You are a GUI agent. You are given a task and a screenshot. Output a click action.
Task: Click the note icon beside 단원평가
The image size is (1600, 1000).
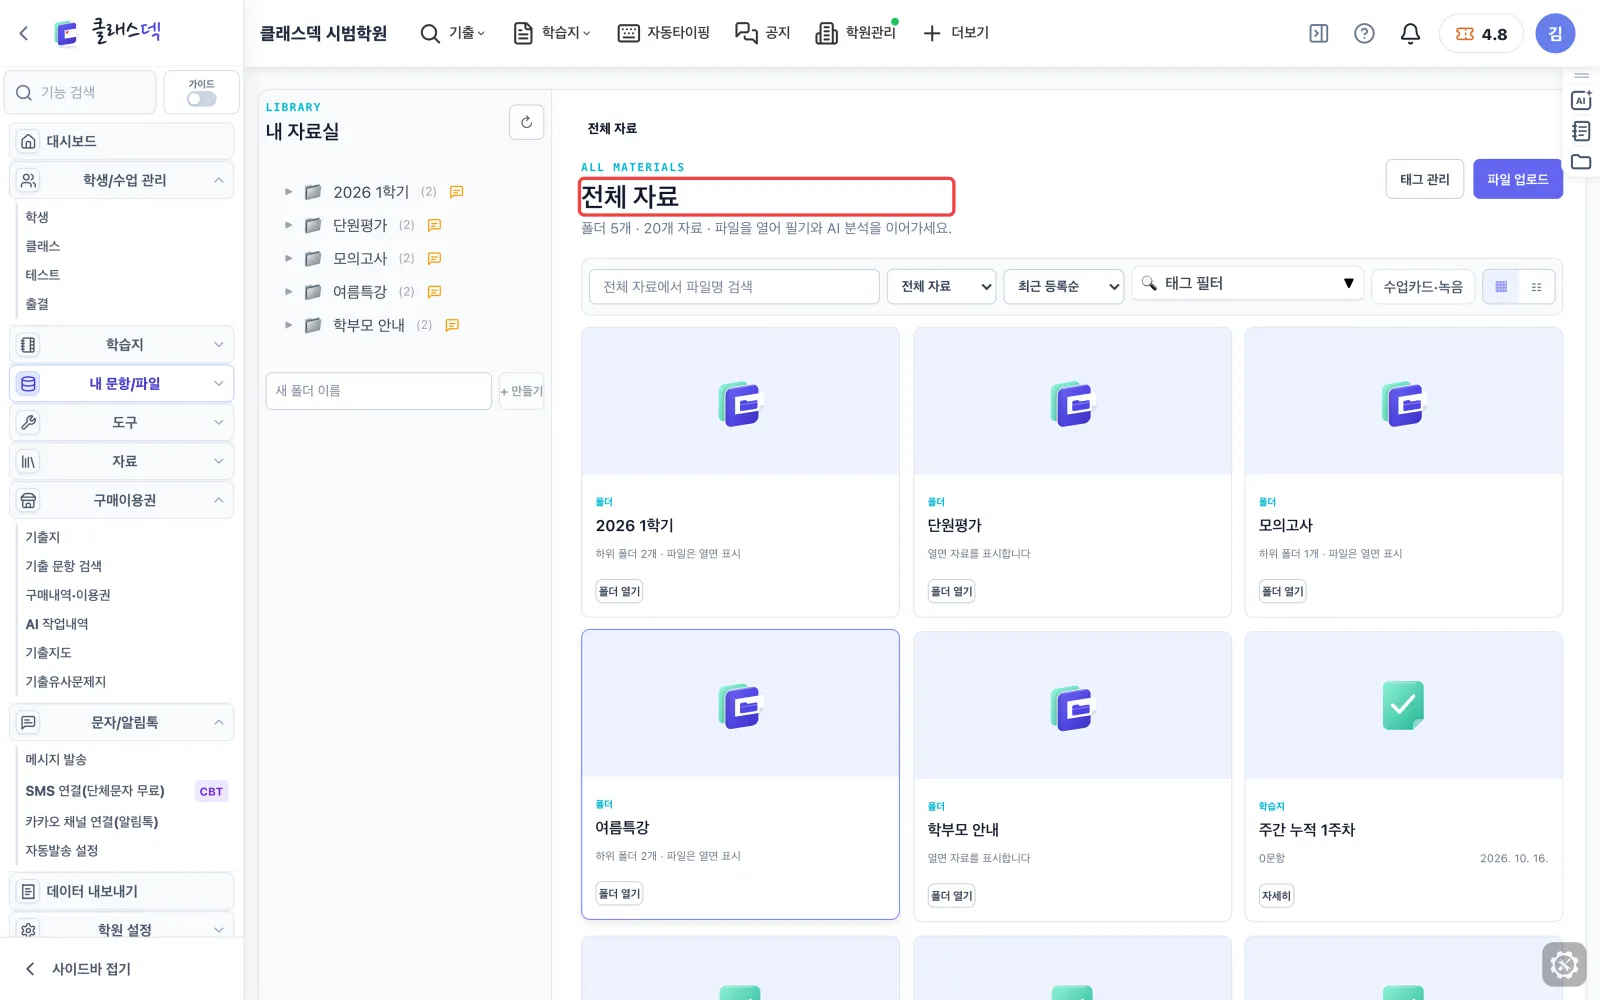pos(435,225)
